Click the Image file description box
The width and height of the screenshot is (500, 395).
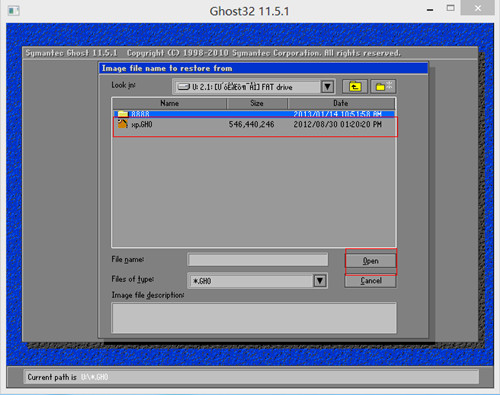[x=254, y=318]
